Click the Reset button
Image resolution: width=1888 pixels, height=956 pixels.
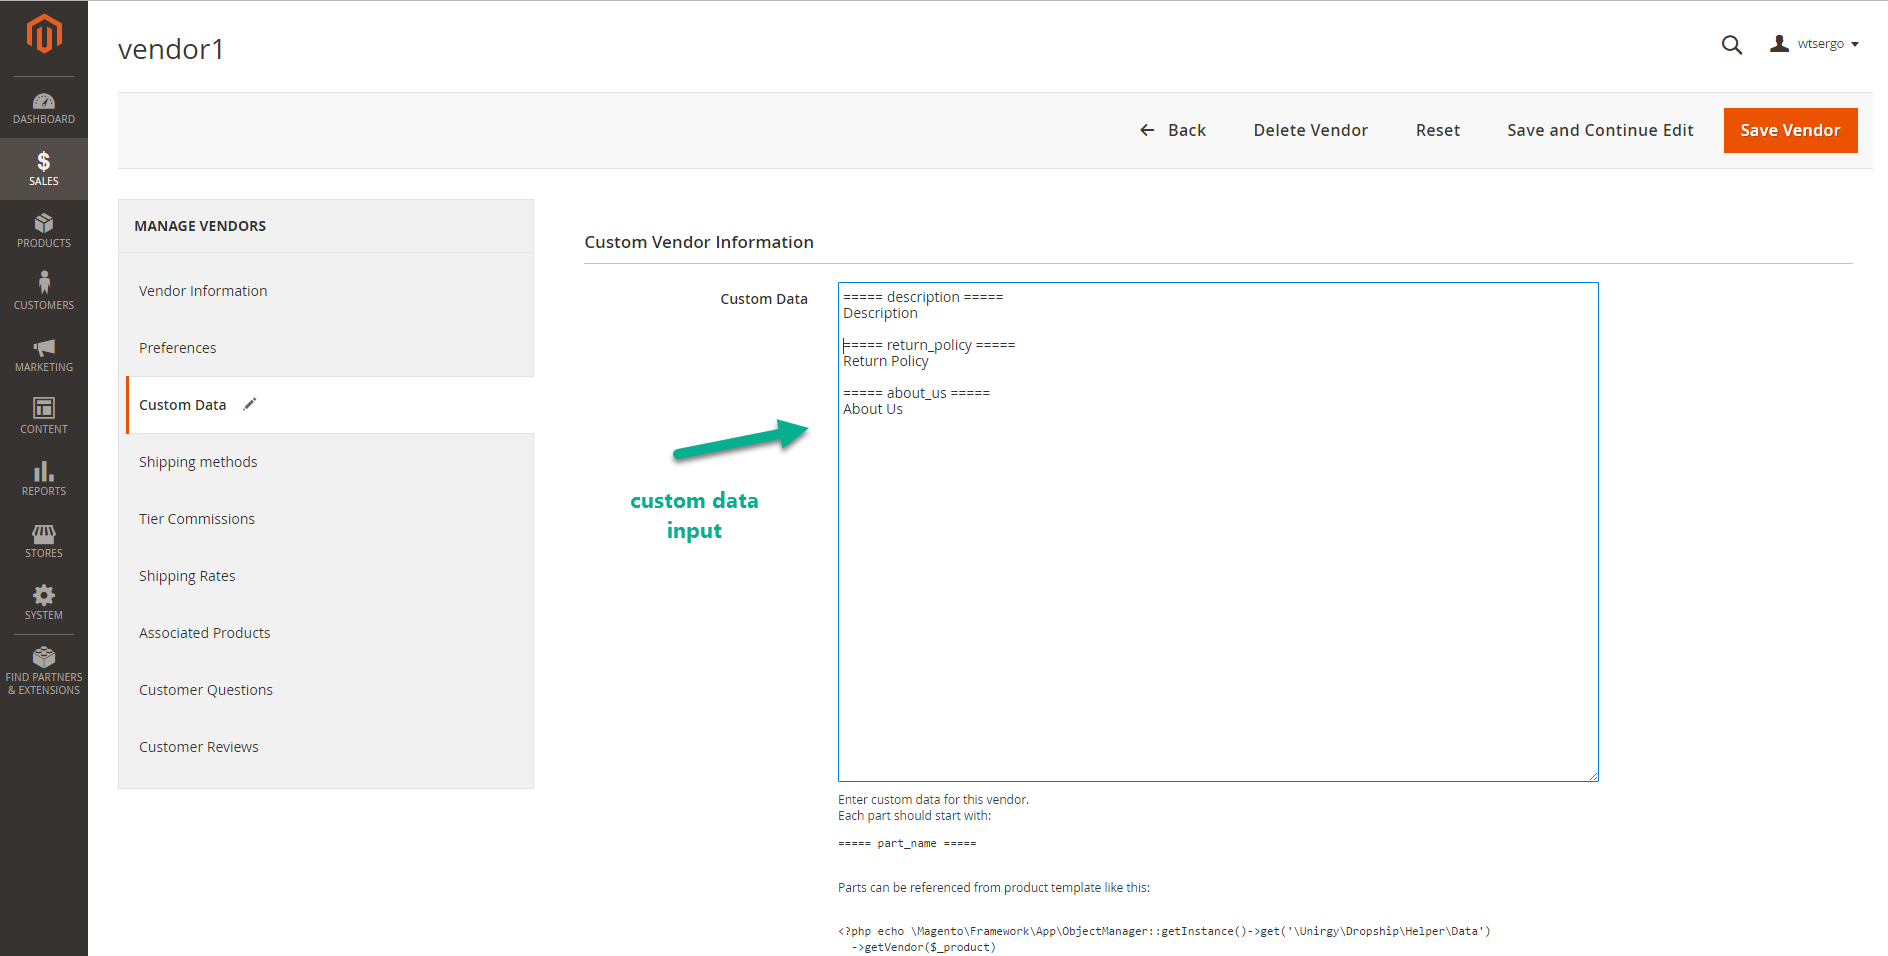point(1437,130)
